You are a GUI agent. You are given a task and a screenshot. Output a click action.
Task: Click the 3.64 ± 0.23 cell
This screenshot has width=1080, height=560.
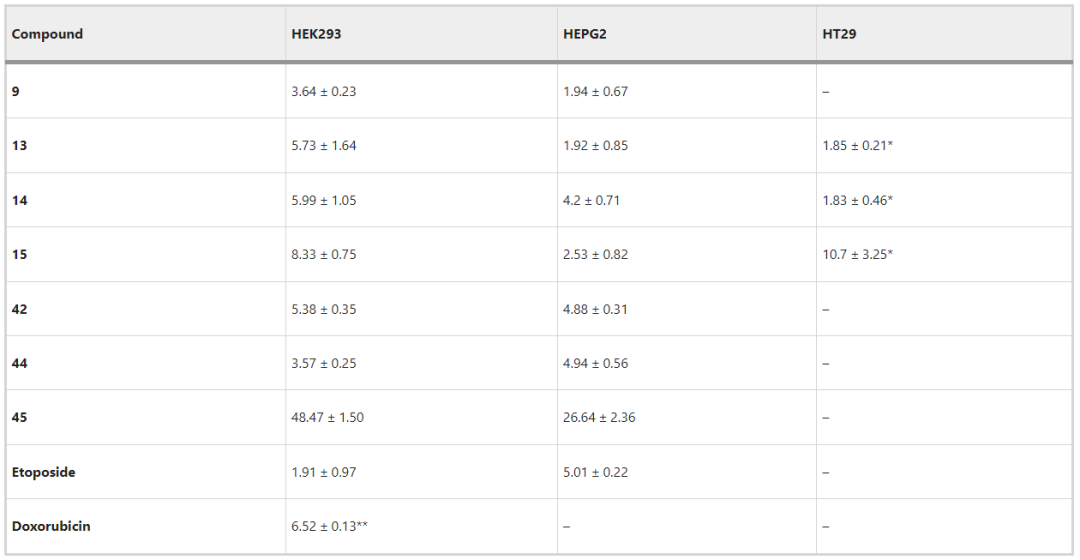pos(323,91)
